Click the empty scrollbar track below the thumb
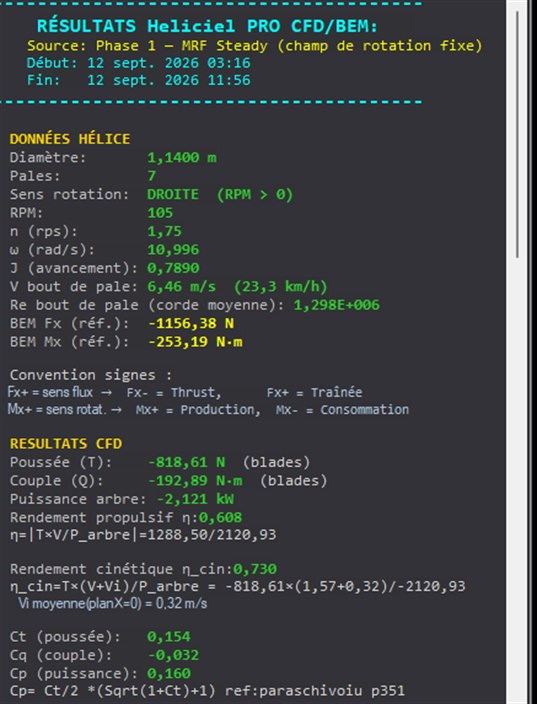The image size is (537, 704). [517, 480]
